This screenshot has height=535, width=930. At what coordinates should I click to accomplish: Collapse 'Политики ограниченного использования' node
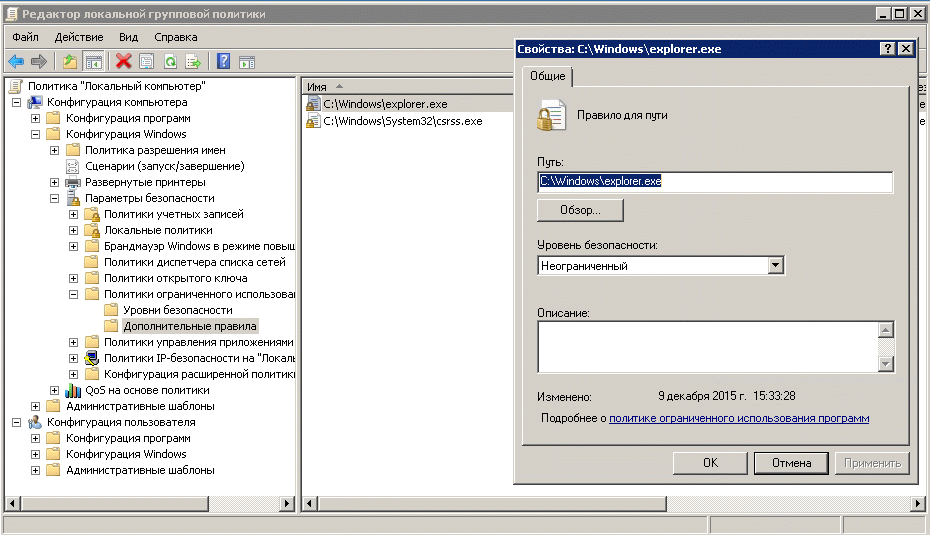(x=74, y=294)
